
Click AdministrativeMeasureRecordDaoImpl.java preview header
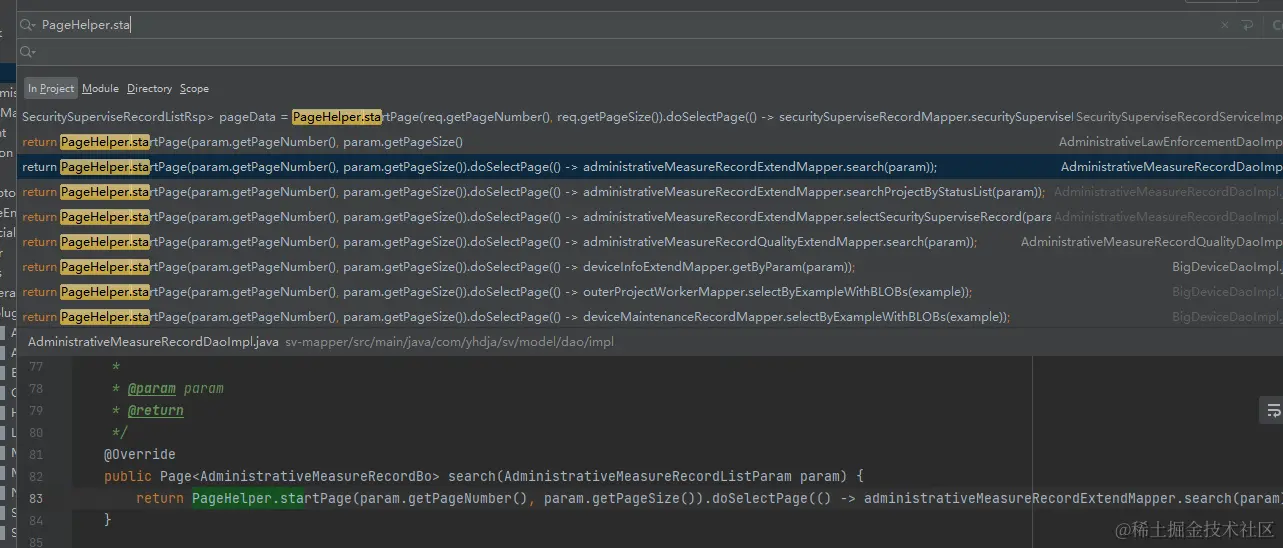153,342
